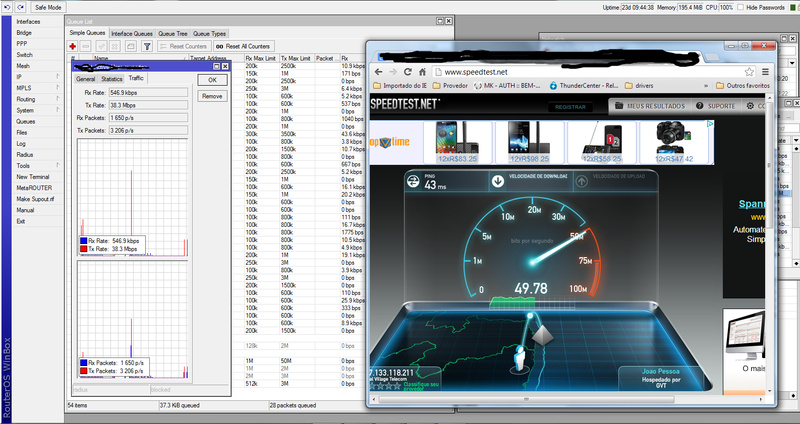Toggle the Safe Mode button
This screenshot has width=800, height=424.
[x=48, y=8]
